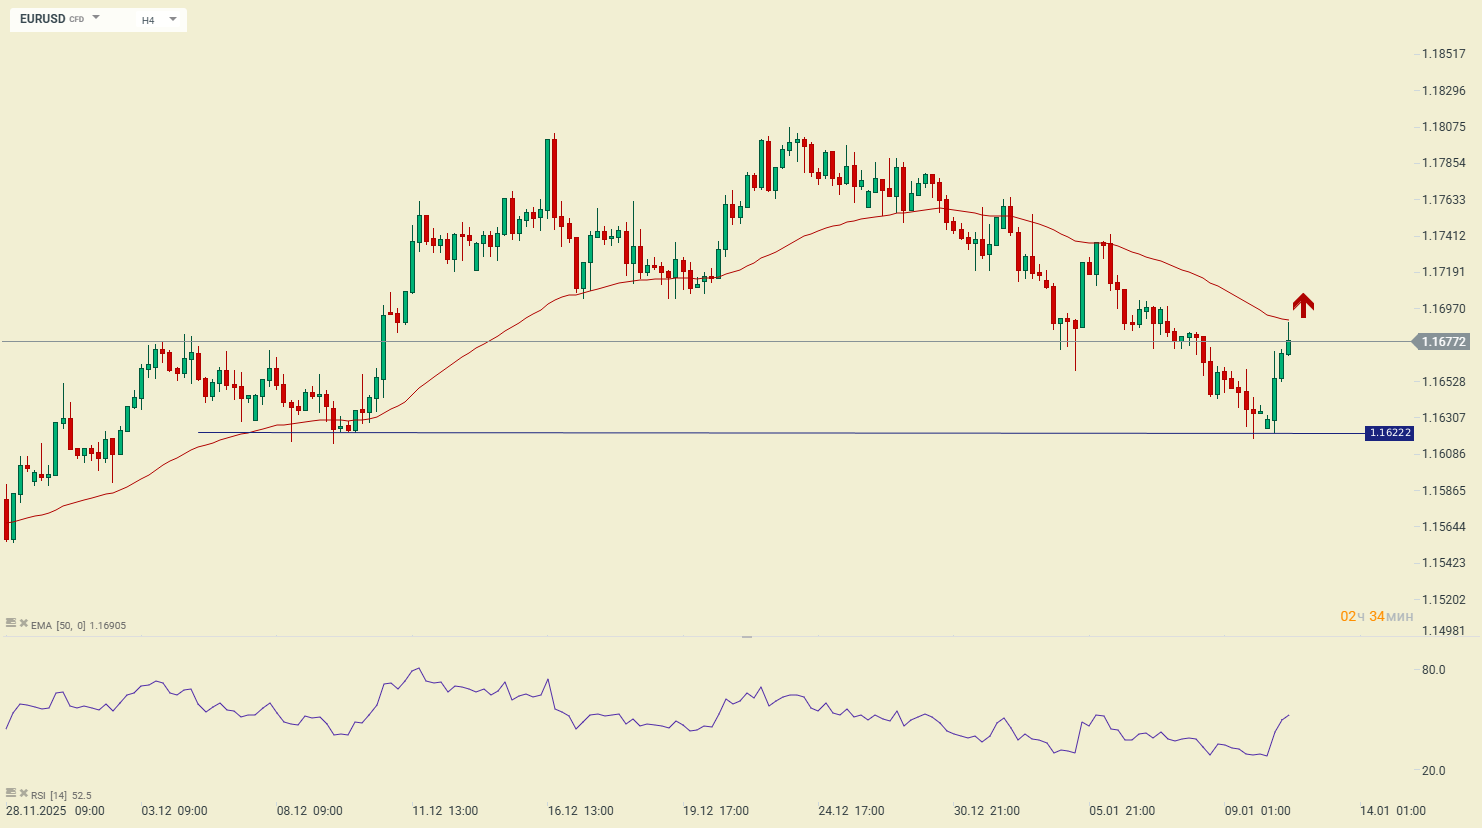Click the EURUSD symbol name
Viewport: 1482px width, 828px height.
point(42,19)
